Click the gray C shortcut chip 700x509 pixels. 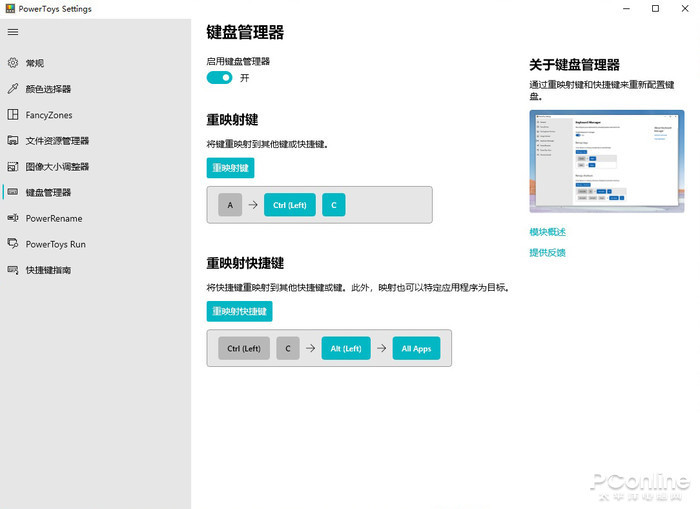pyautogui.click(x=288, y=348)
